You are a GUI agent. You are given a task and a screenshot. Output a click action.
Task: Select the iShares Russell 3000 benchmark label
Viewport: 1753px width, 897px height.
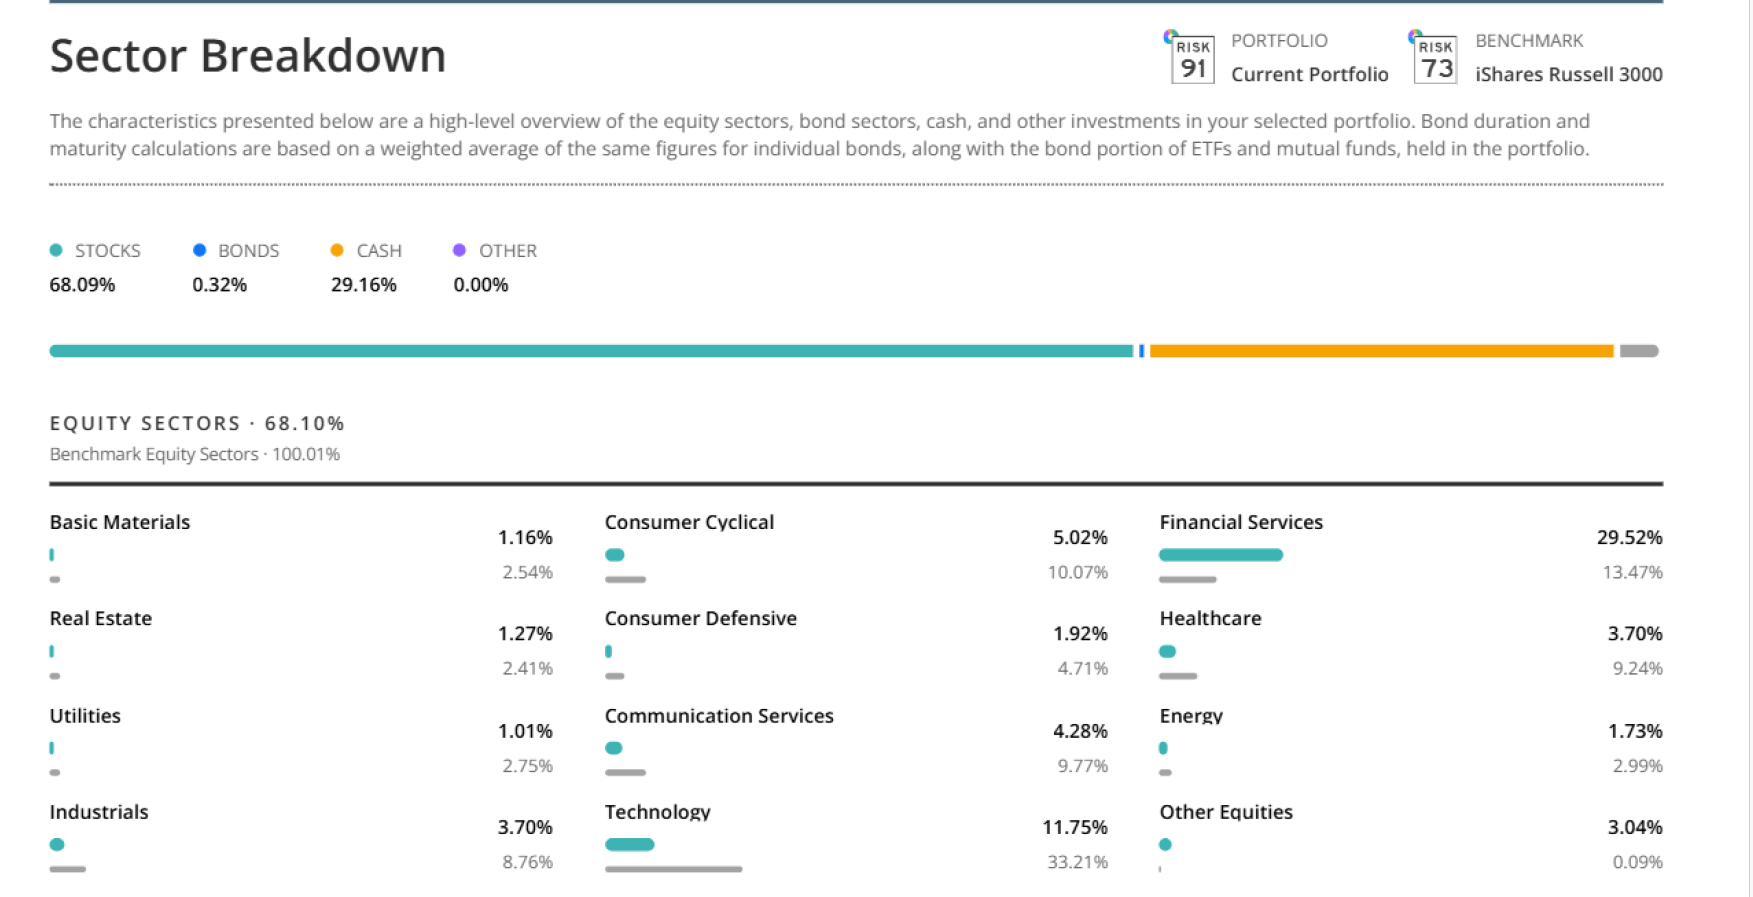point(1568,74)
